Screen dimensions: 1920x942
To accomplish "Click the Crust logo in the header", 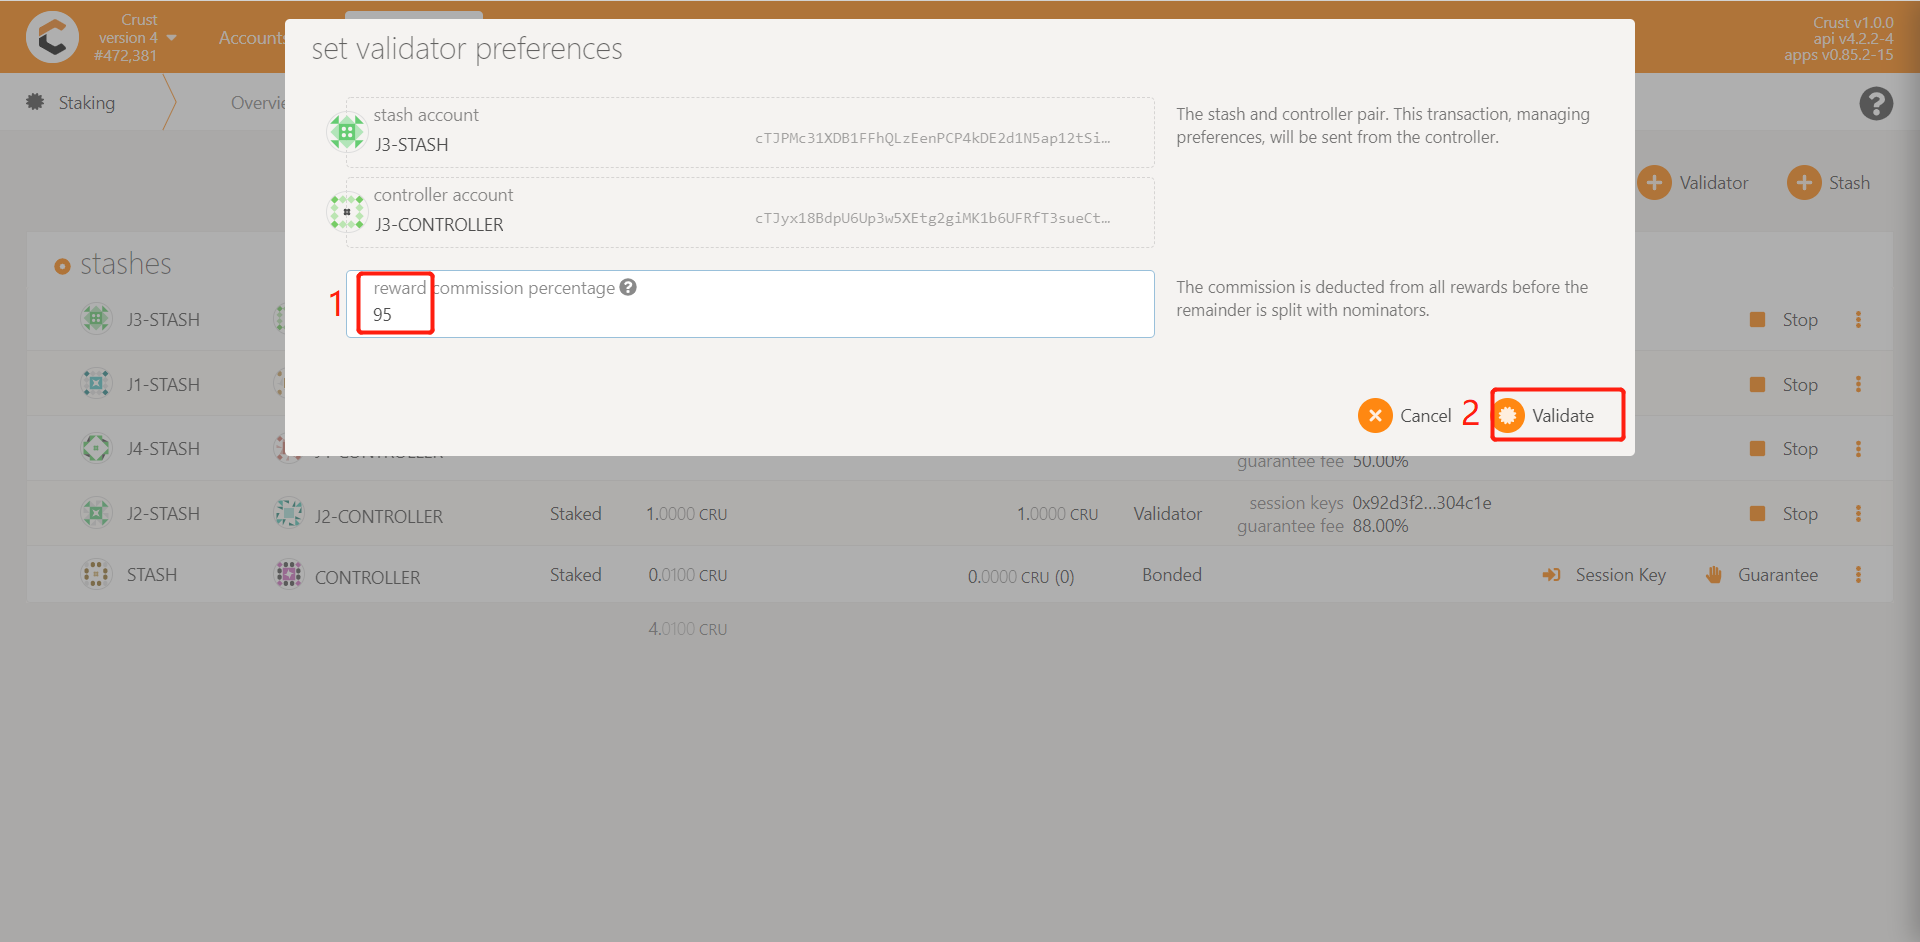I will pyautogui.click(x=52, y=37).
